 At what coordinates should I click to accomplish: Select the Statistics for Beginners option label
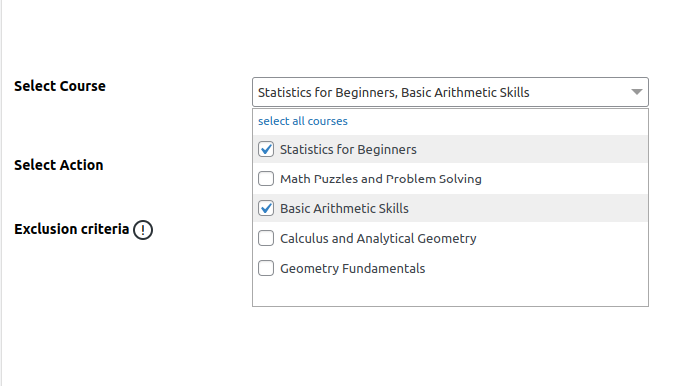tap(348, 149)
